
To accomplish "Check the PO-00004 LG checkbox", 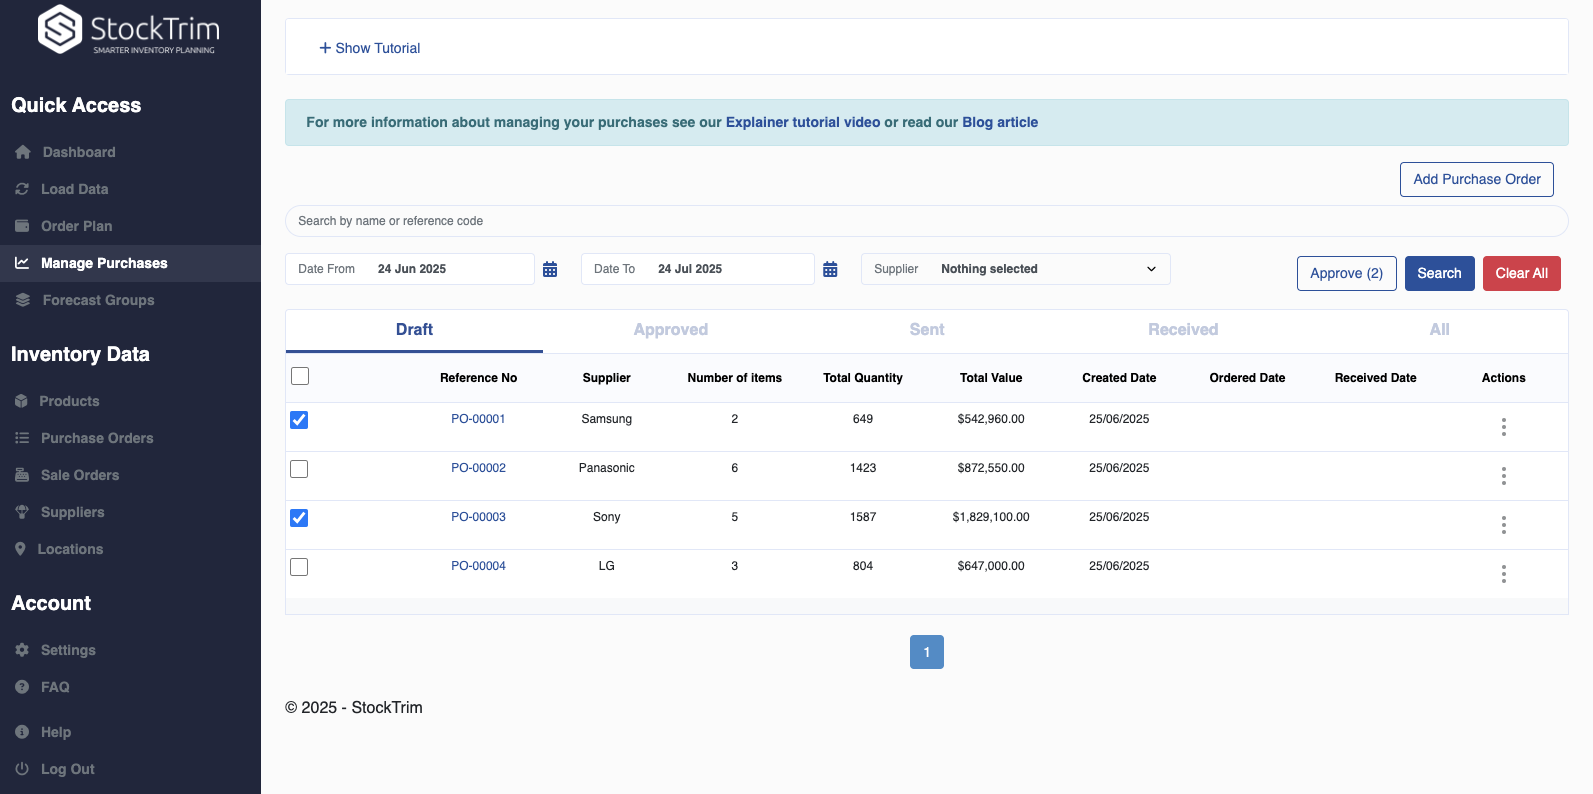I will pyautogui.click(x=299, y=567).
